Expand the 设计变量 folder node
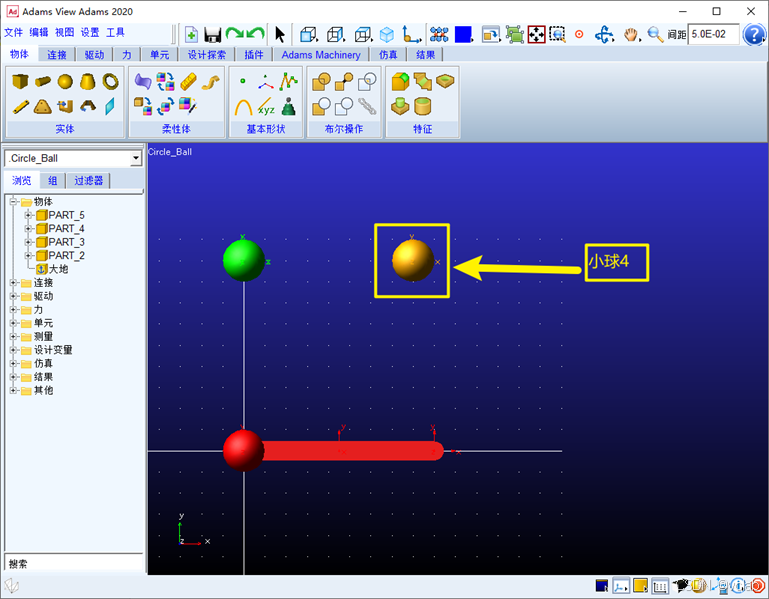The width and height of the screenshot is (769, 599). [x=13, y=350]
